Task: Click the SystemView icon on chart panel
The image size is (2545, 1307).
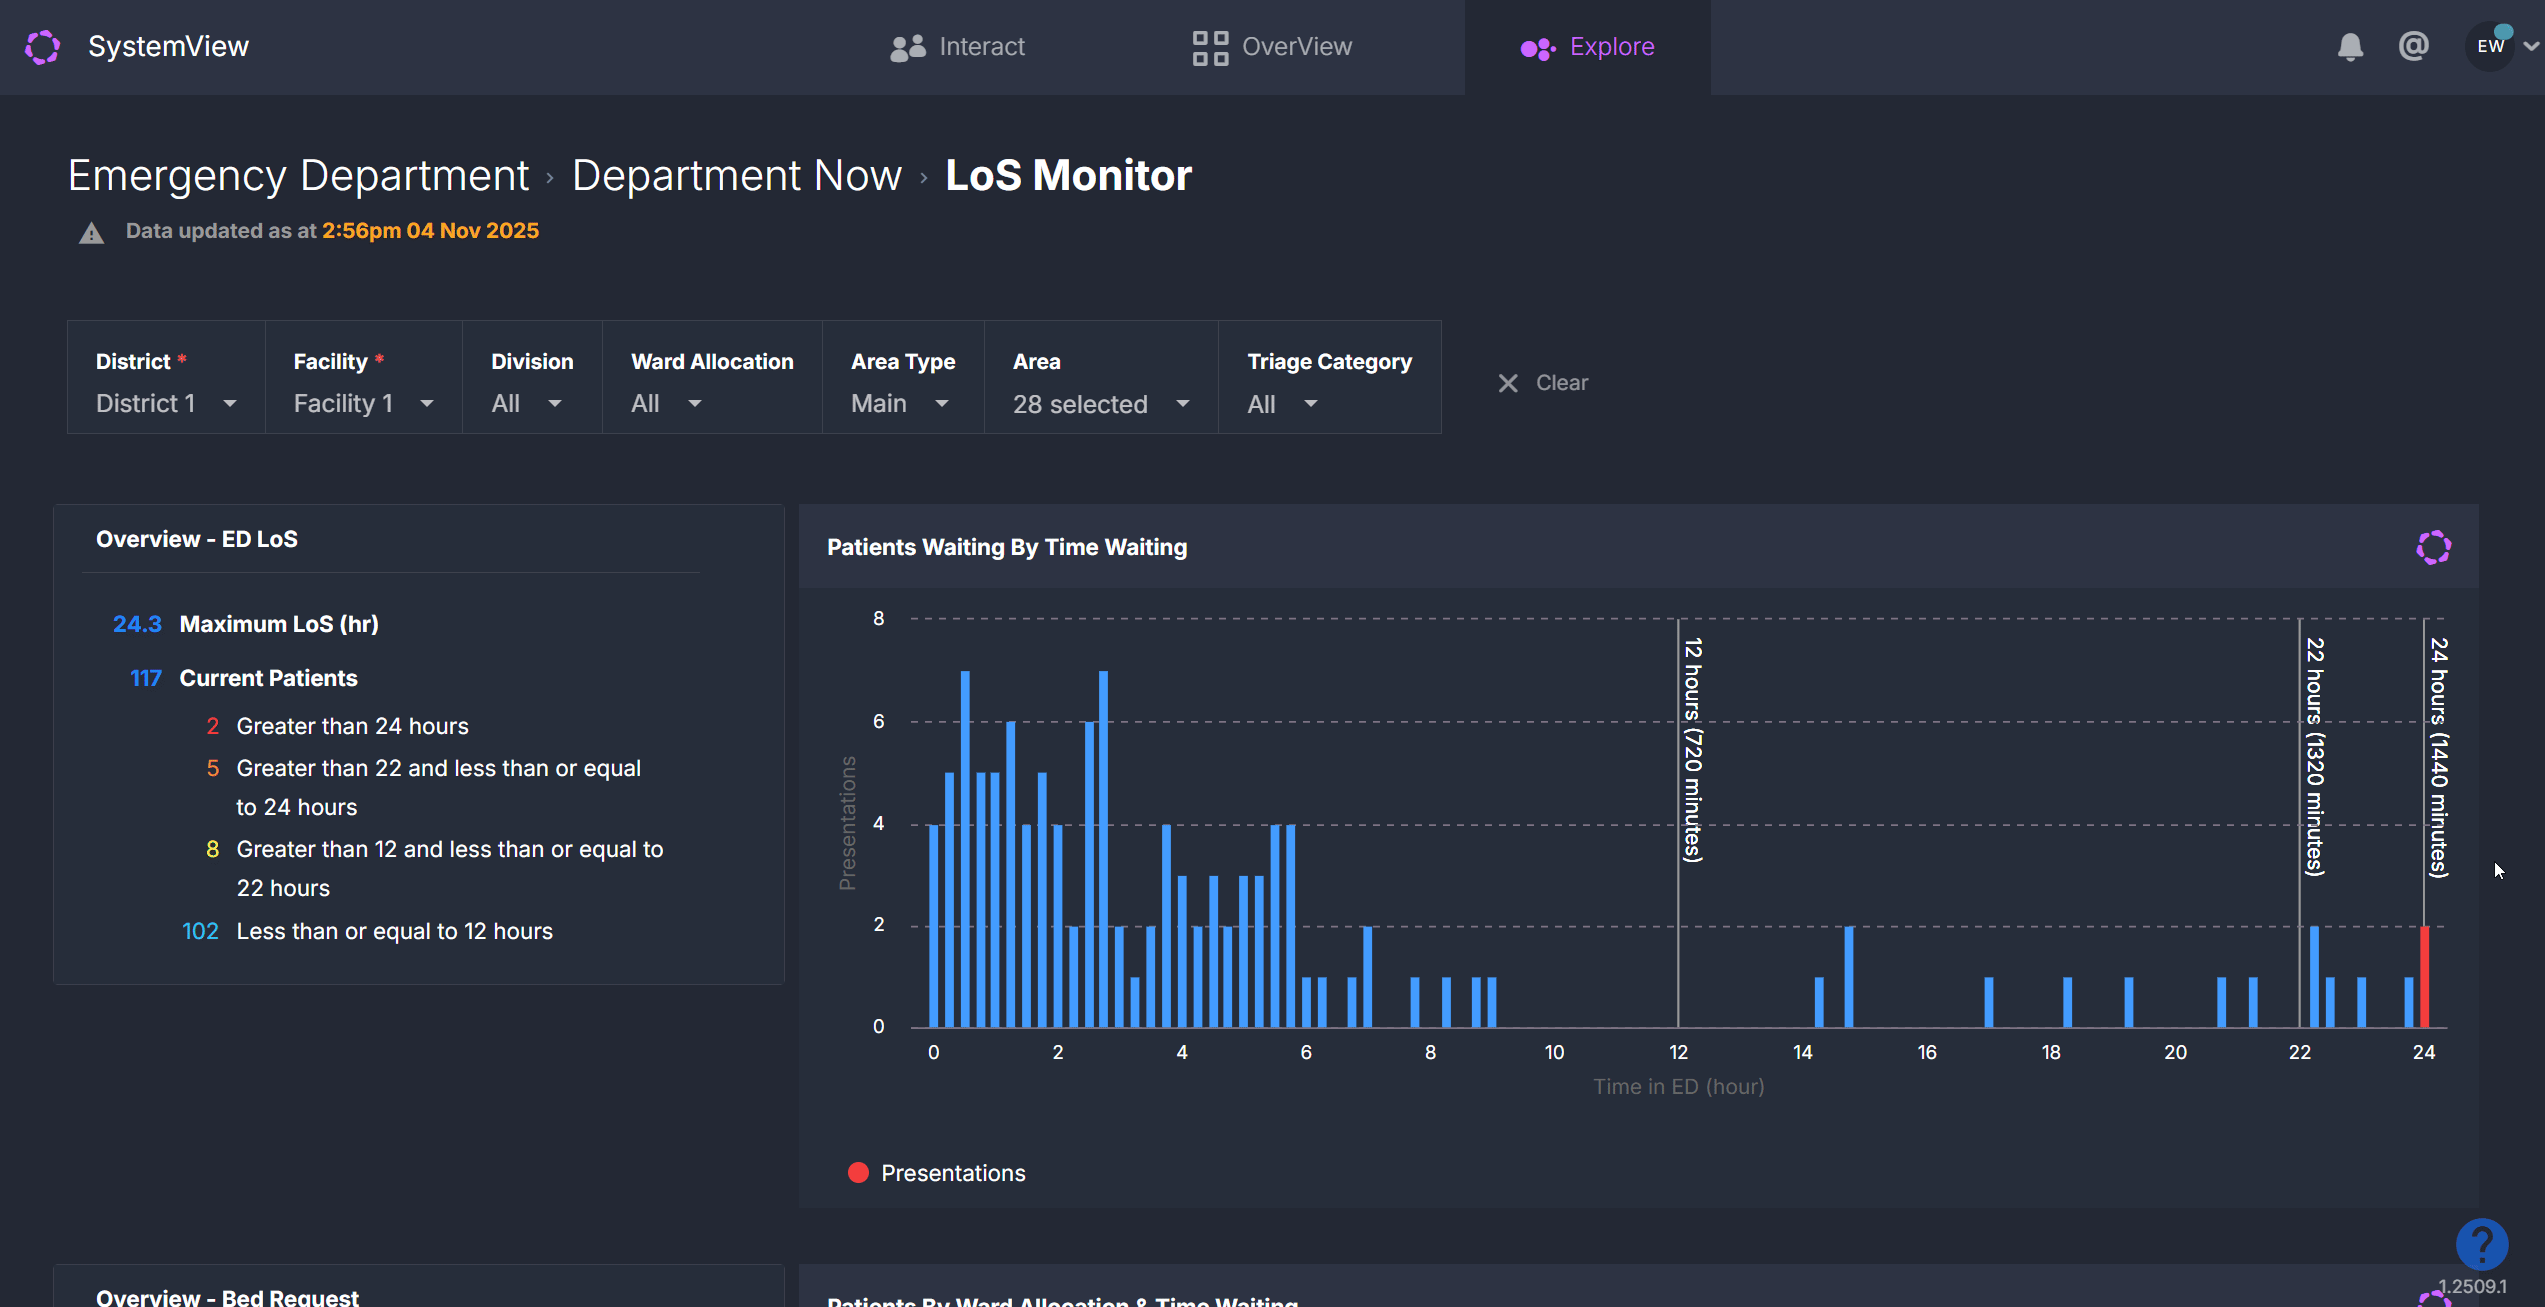Action: click(2433, 548)
